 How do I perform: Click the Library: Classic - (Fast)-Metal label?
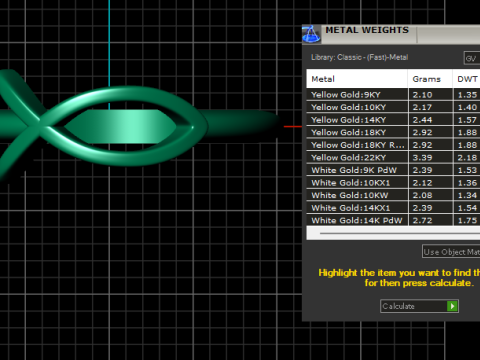[359, 57]
